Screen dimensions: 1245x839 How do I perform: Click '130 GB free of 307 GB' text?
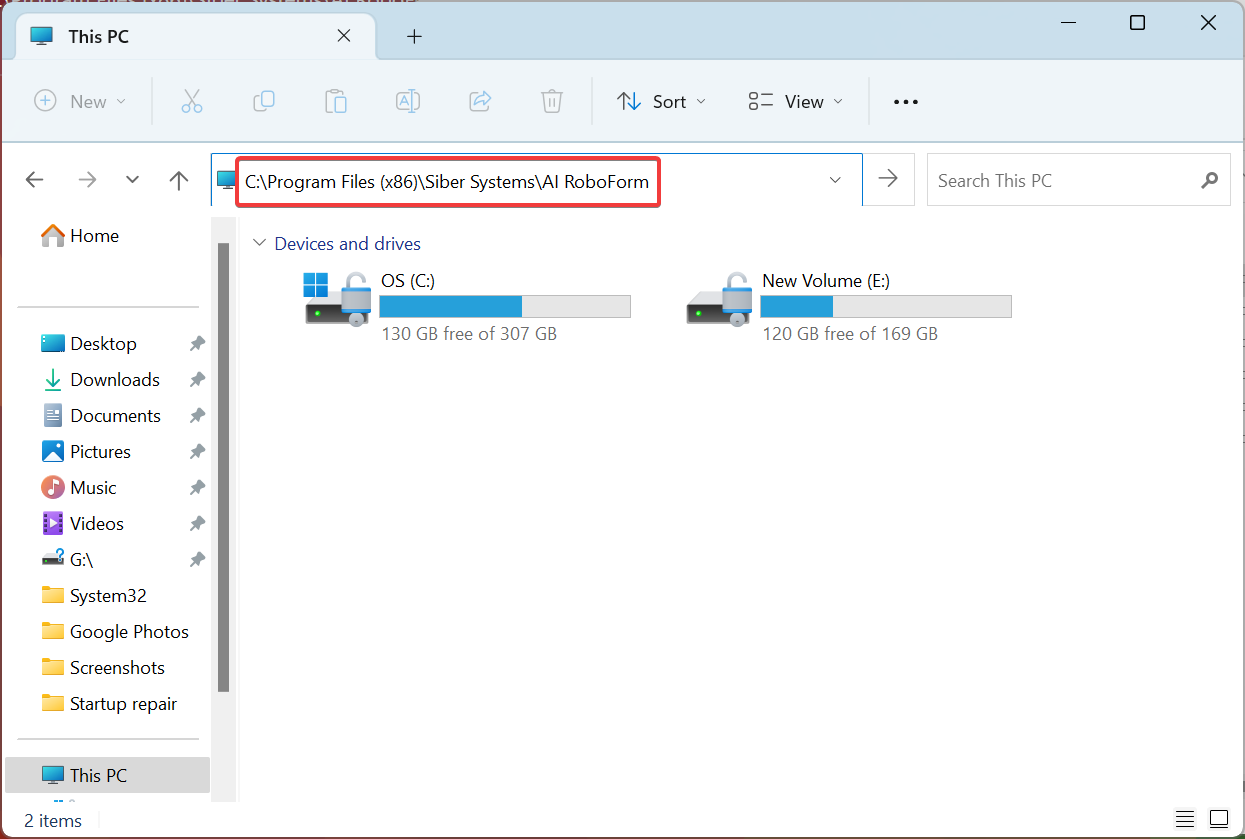469,334
